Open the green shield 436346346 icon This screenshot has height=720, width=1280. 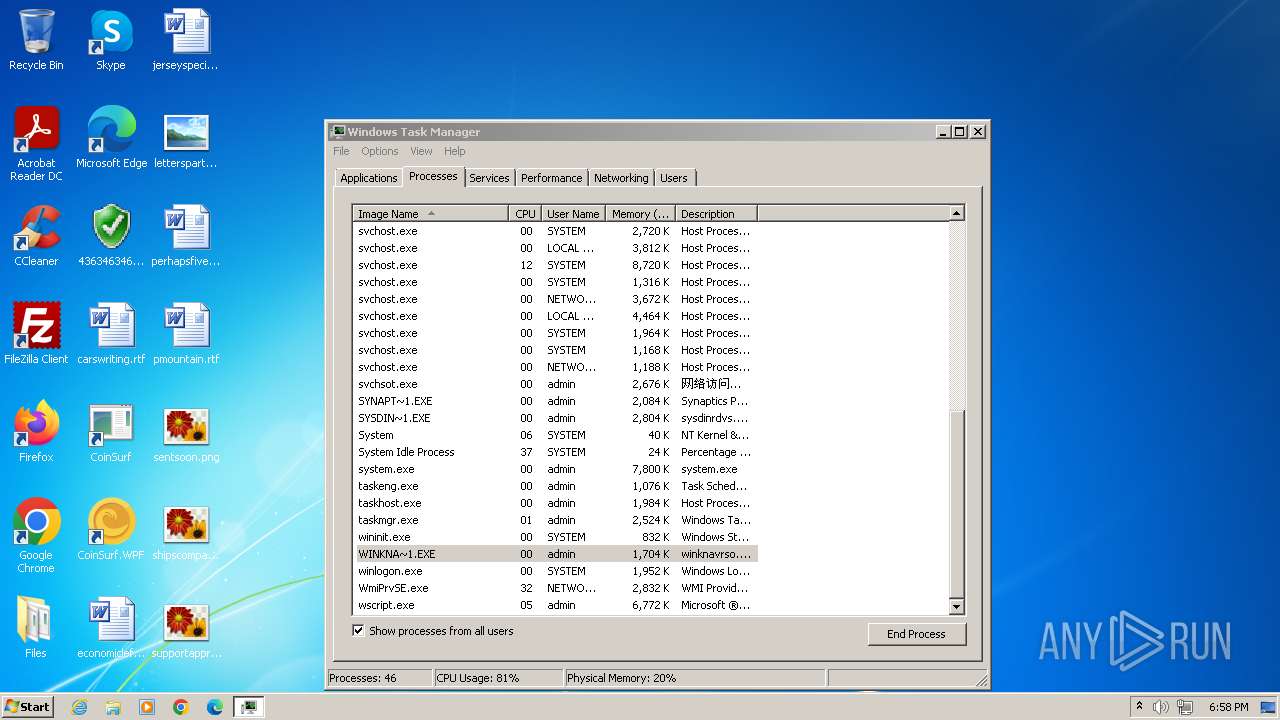click(111, 236)
